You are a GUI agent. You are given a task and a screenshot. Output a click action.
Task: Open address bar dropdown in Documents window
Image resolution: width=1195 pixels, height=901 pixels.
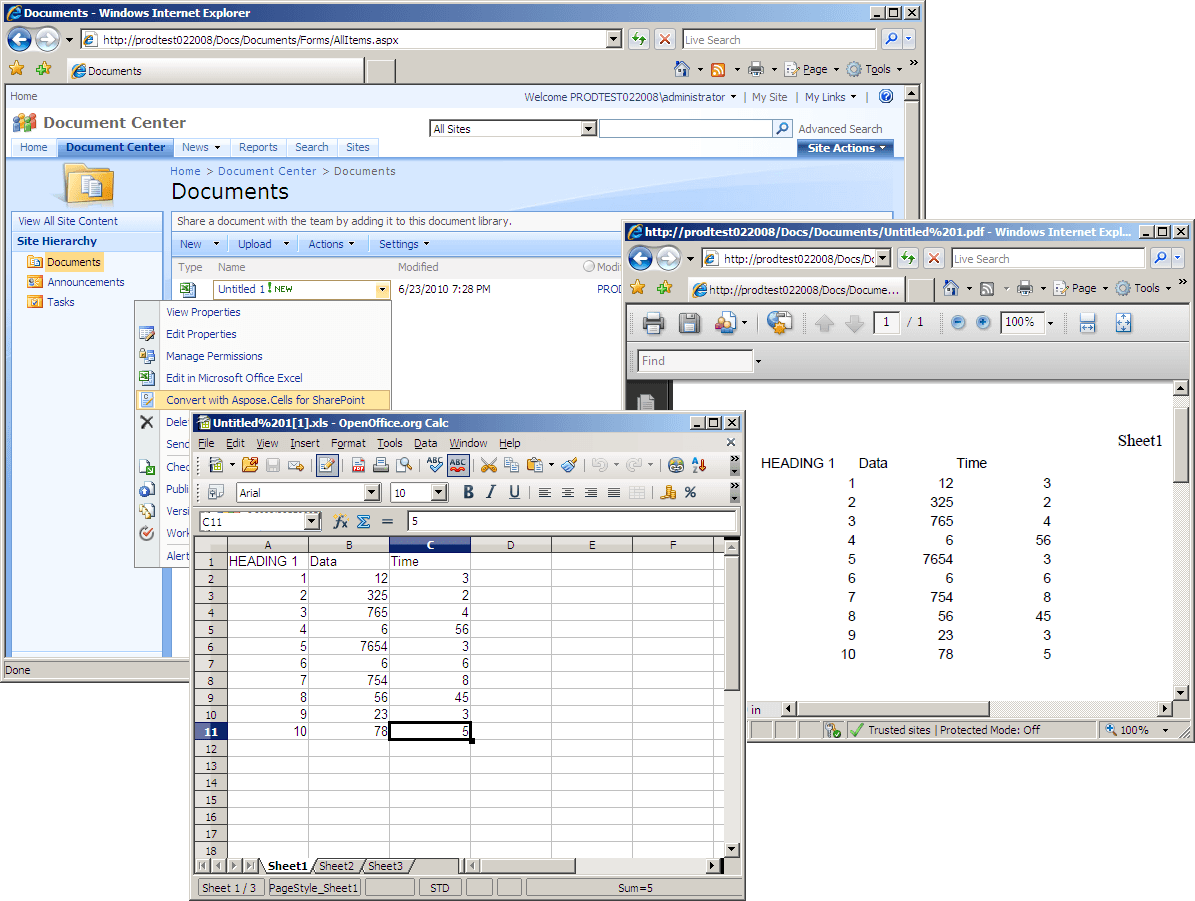(x=614, y=40)
